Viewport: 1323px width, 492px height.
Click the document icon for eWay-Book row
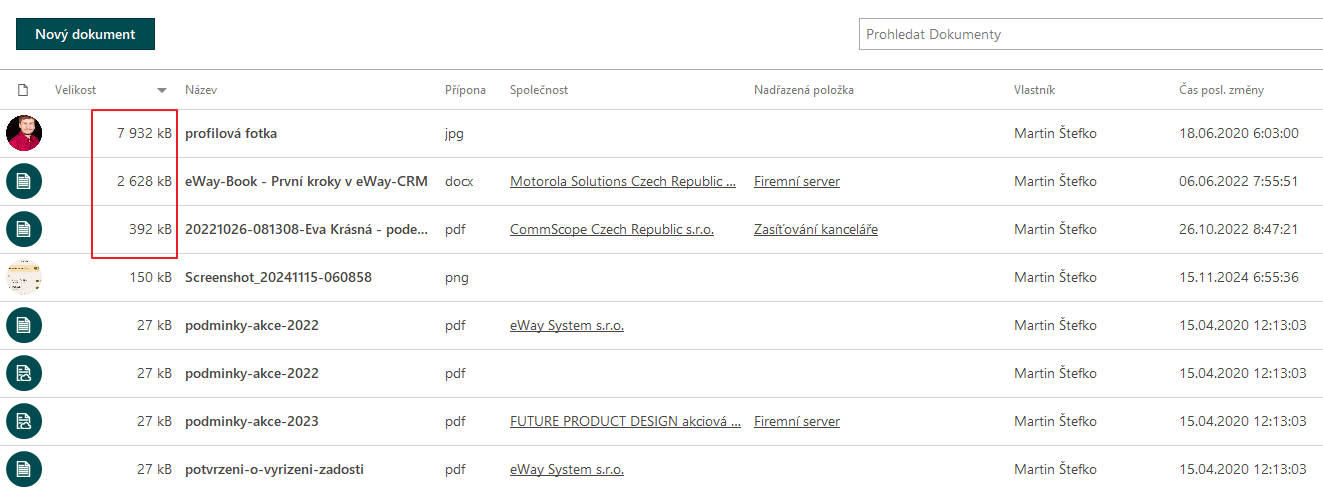click(x=24, y=181)
